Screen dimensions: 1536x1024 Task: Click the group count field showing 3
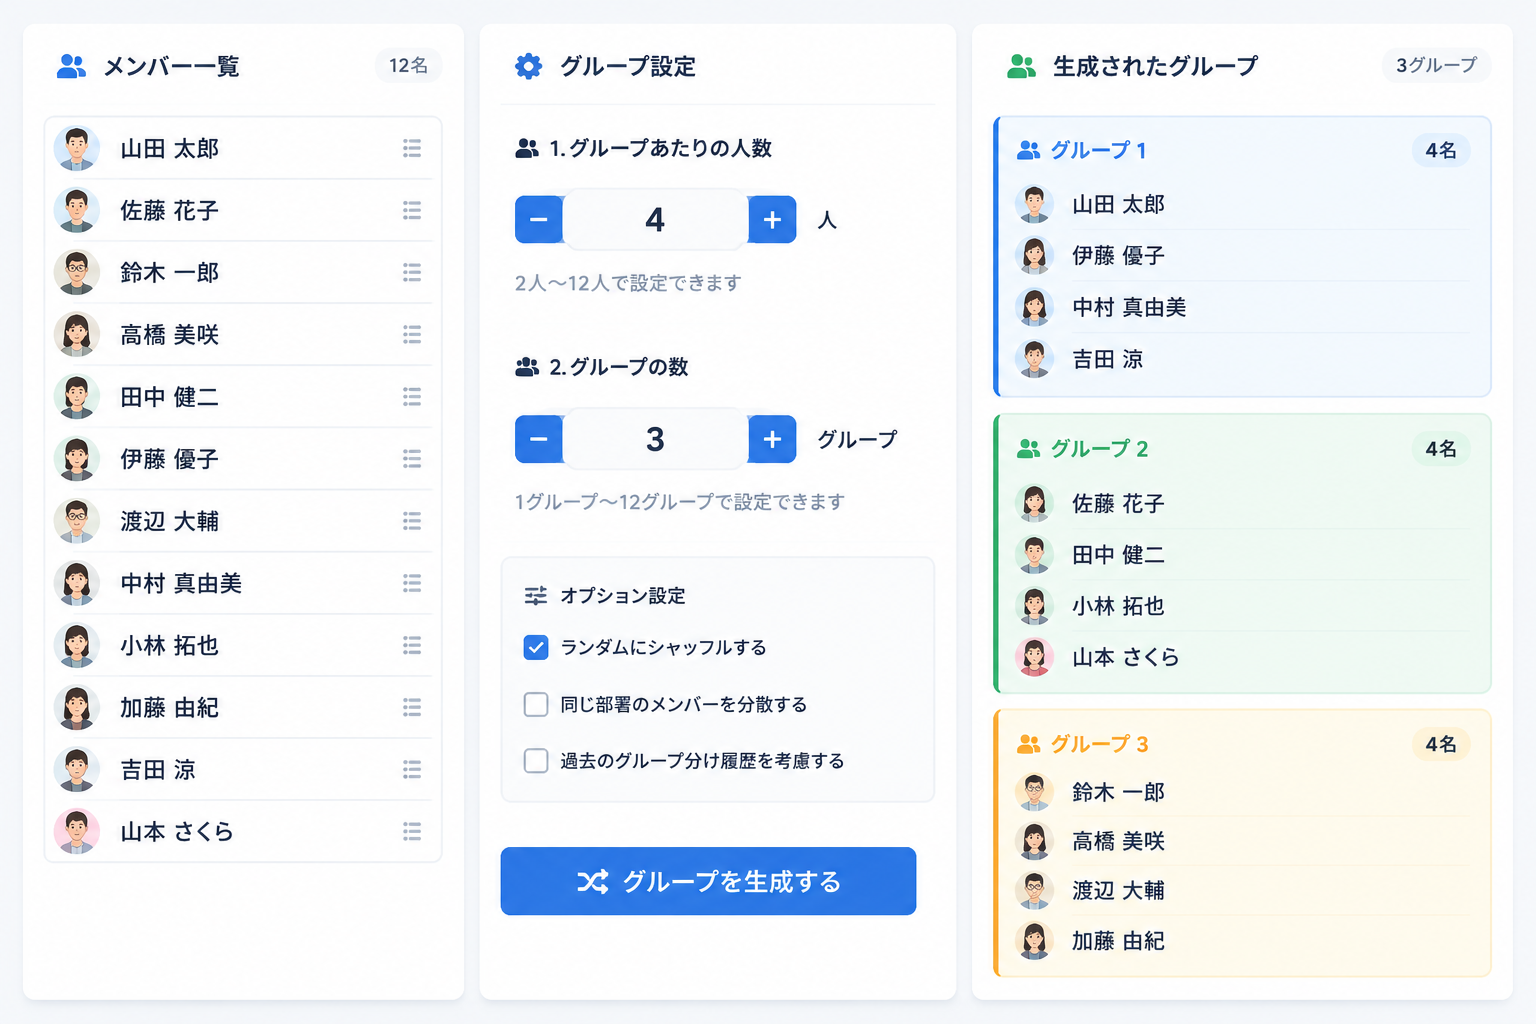click(x=655, y=439)
